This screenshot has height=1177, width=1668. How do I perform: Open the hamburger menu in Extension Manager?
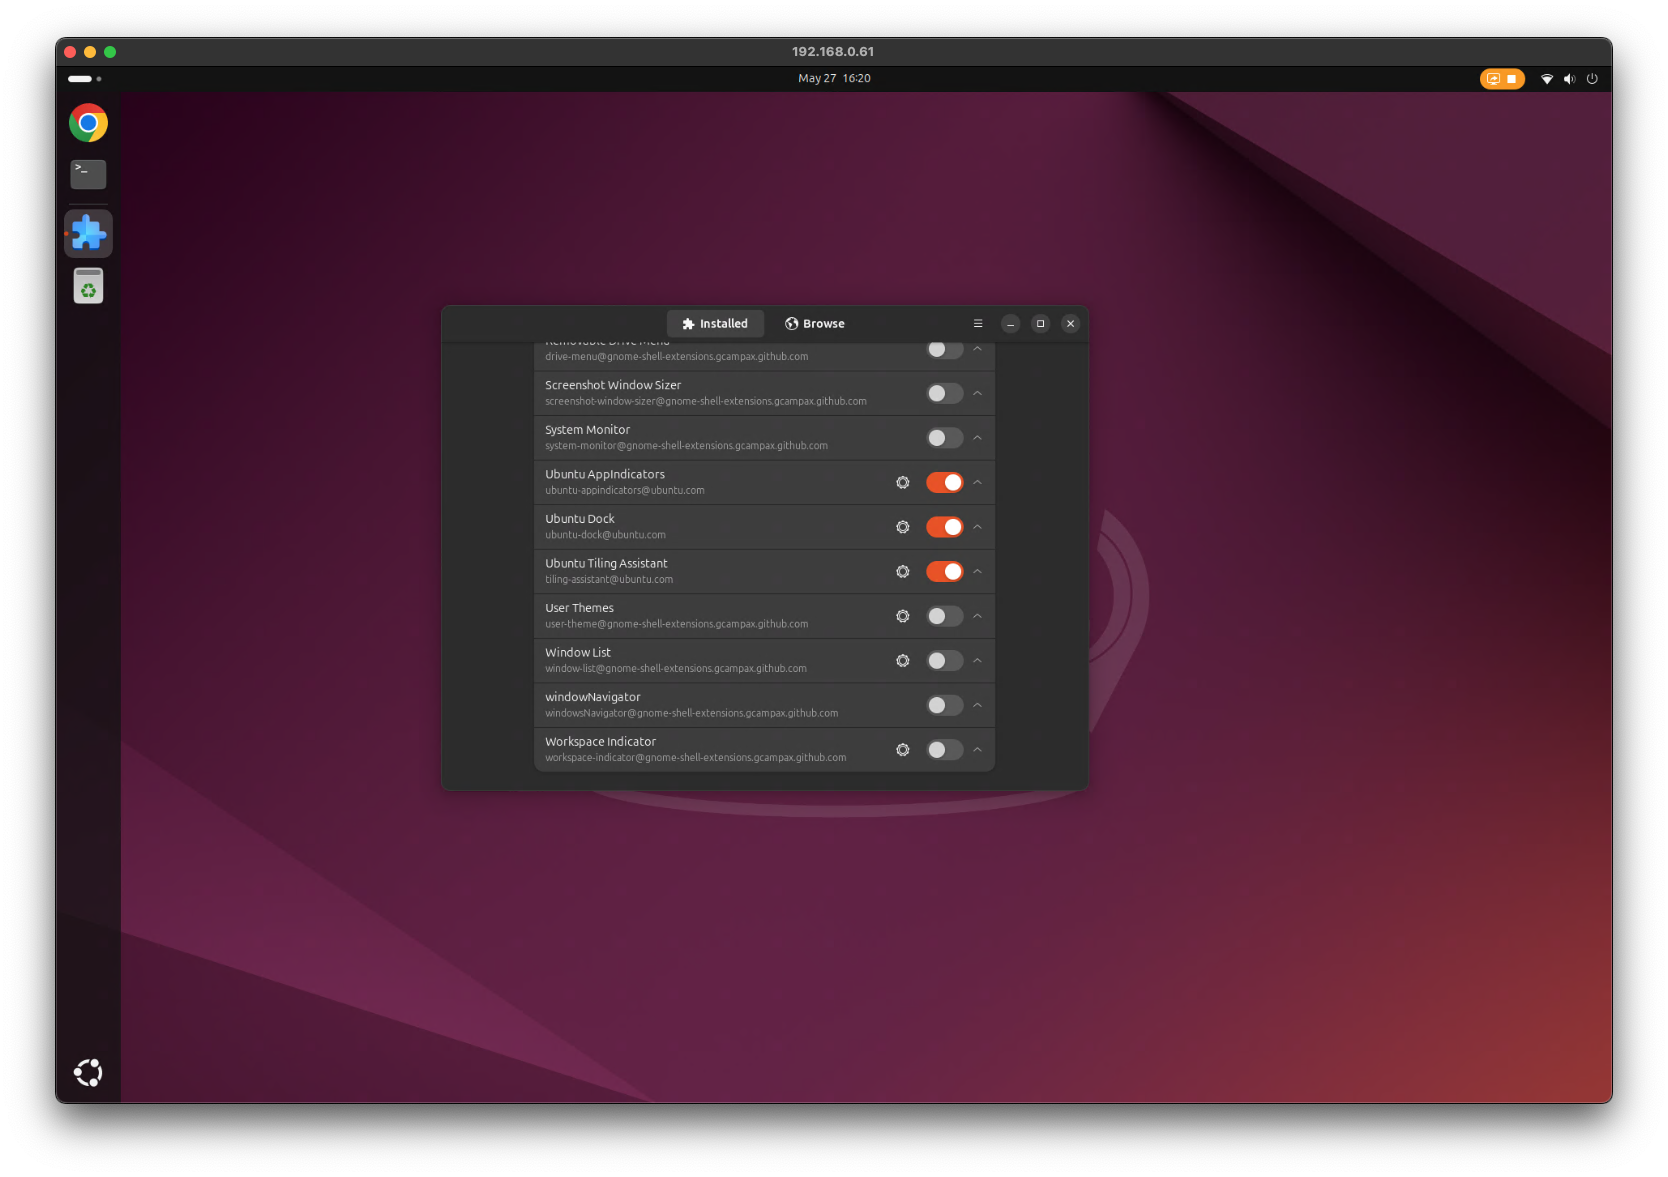point(978,324)
